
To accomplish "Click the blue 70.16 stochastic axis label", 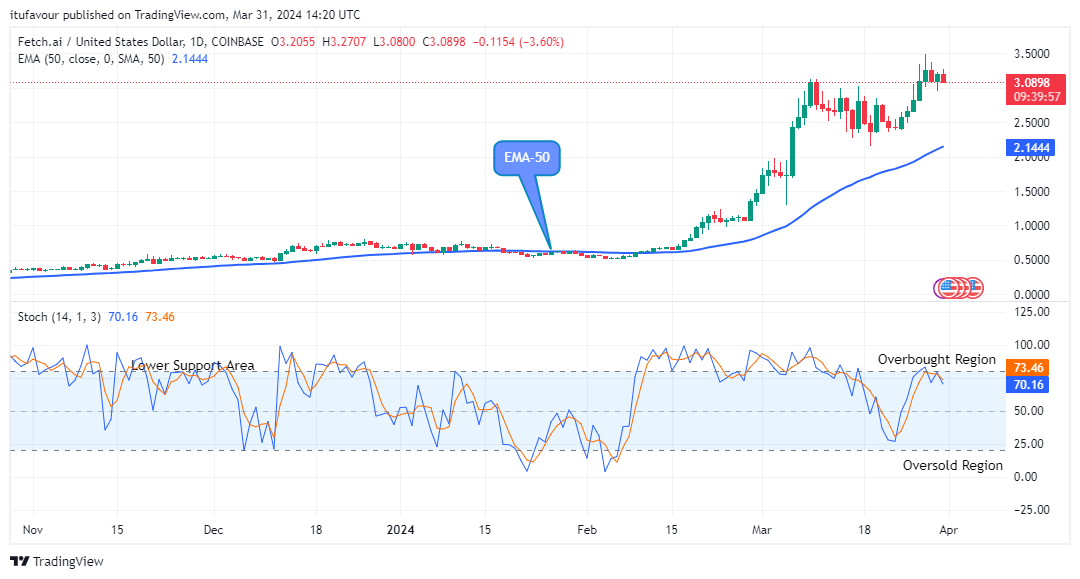I will [1028, 385].
